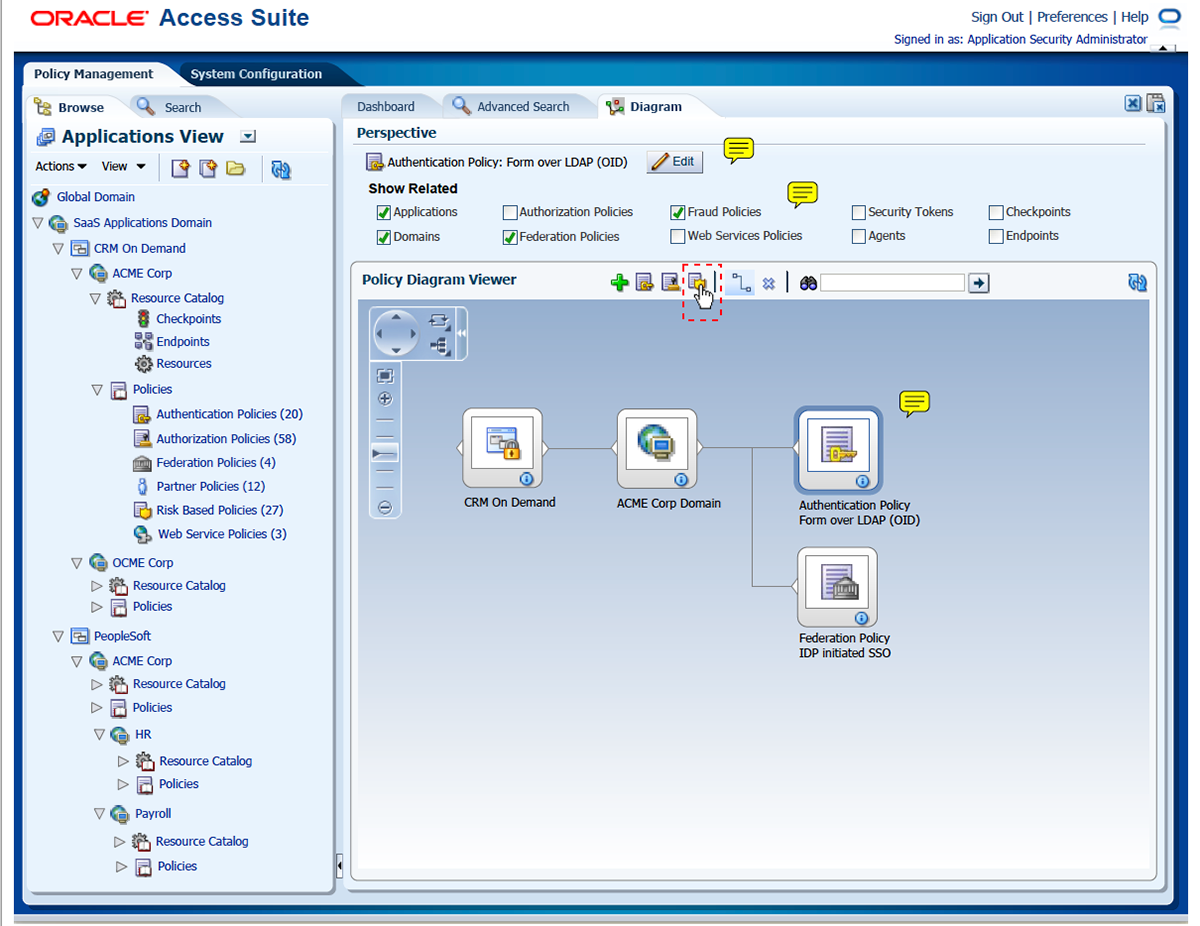Click the info icon on the ACME Corp Domain node
Screen dimensions: 1200x926
(x=681, y=479)
